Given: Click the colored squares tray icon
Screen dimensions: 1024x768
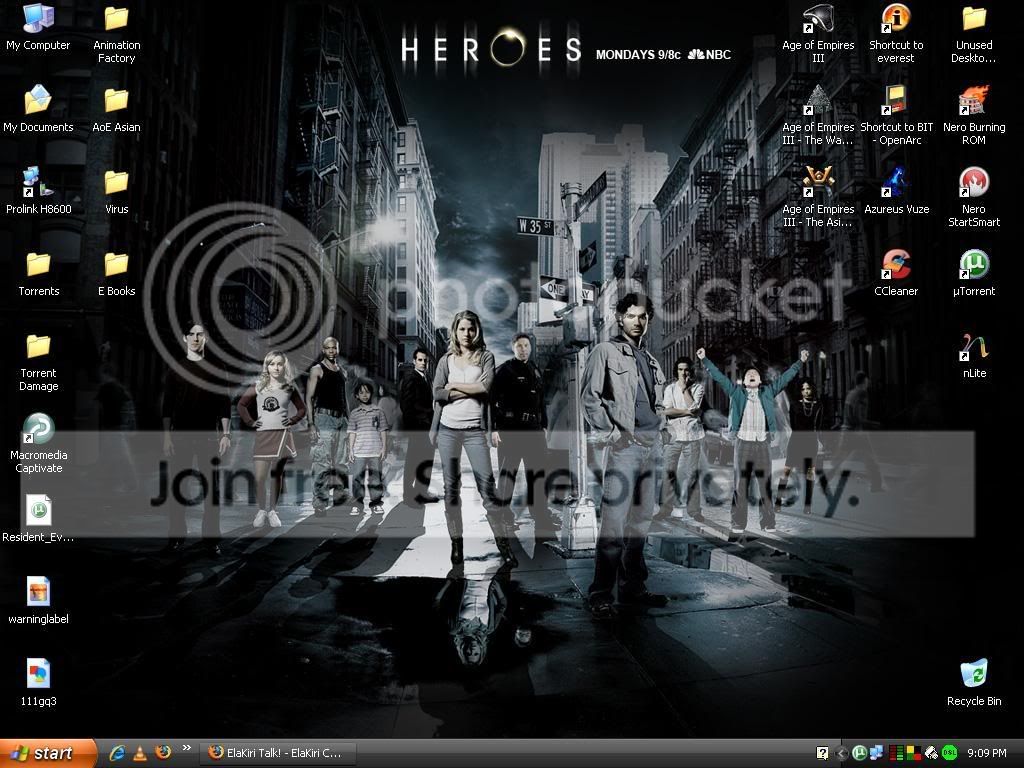Looking at the screenshot, I should pyautogui.click(x=913, y=753).
